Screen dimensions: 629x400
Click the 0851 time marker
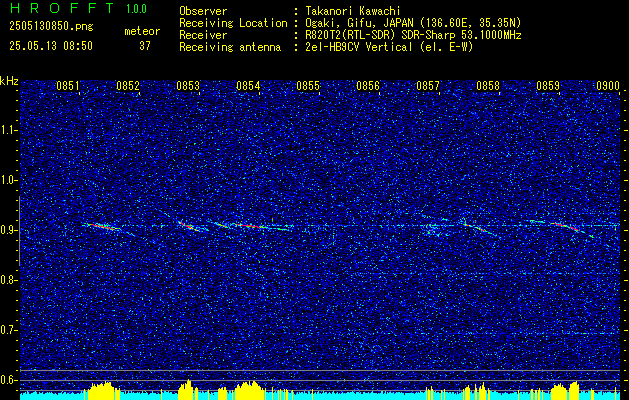(x=67, y=86)
